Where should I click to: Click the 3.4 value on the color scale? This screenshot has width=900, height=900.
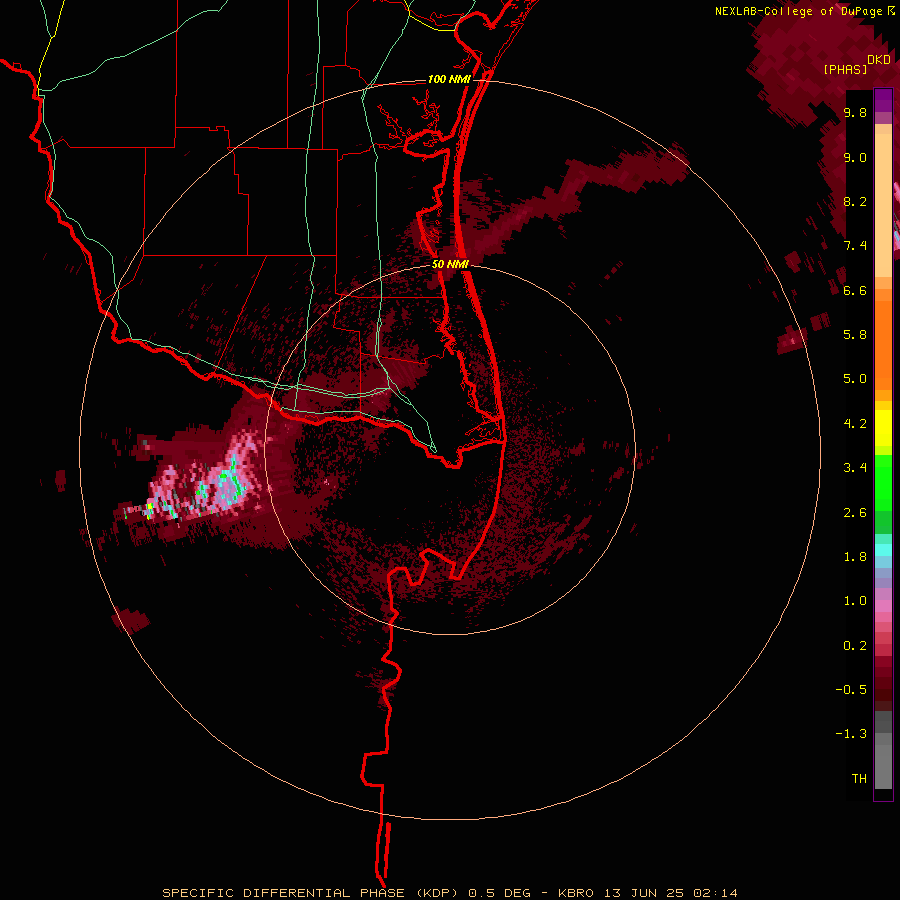(855, 468)
